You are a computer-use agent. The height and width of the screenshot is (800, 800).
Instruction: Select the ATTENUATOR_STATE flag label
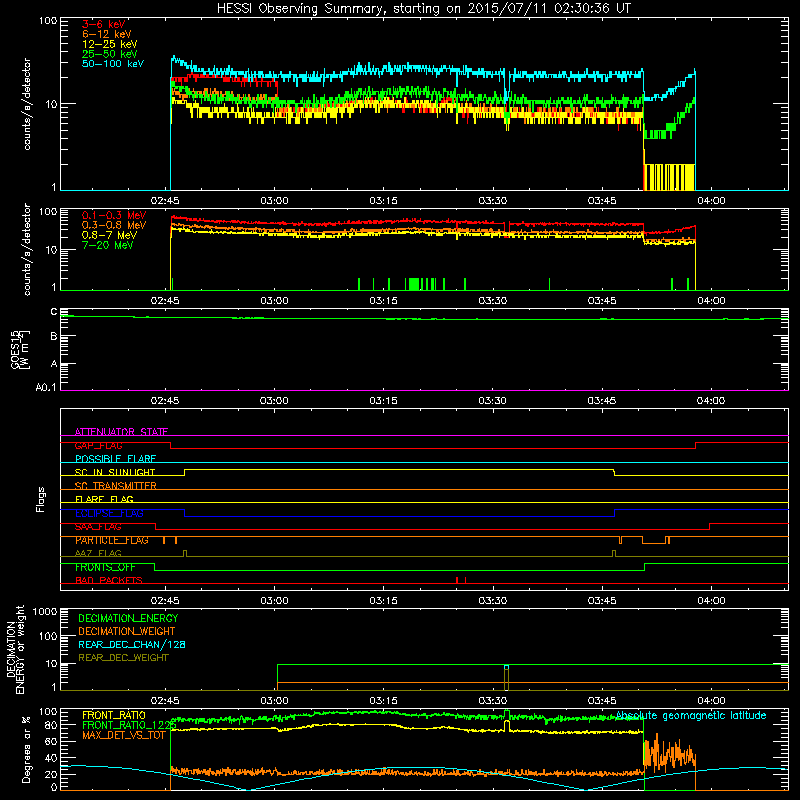121,432
